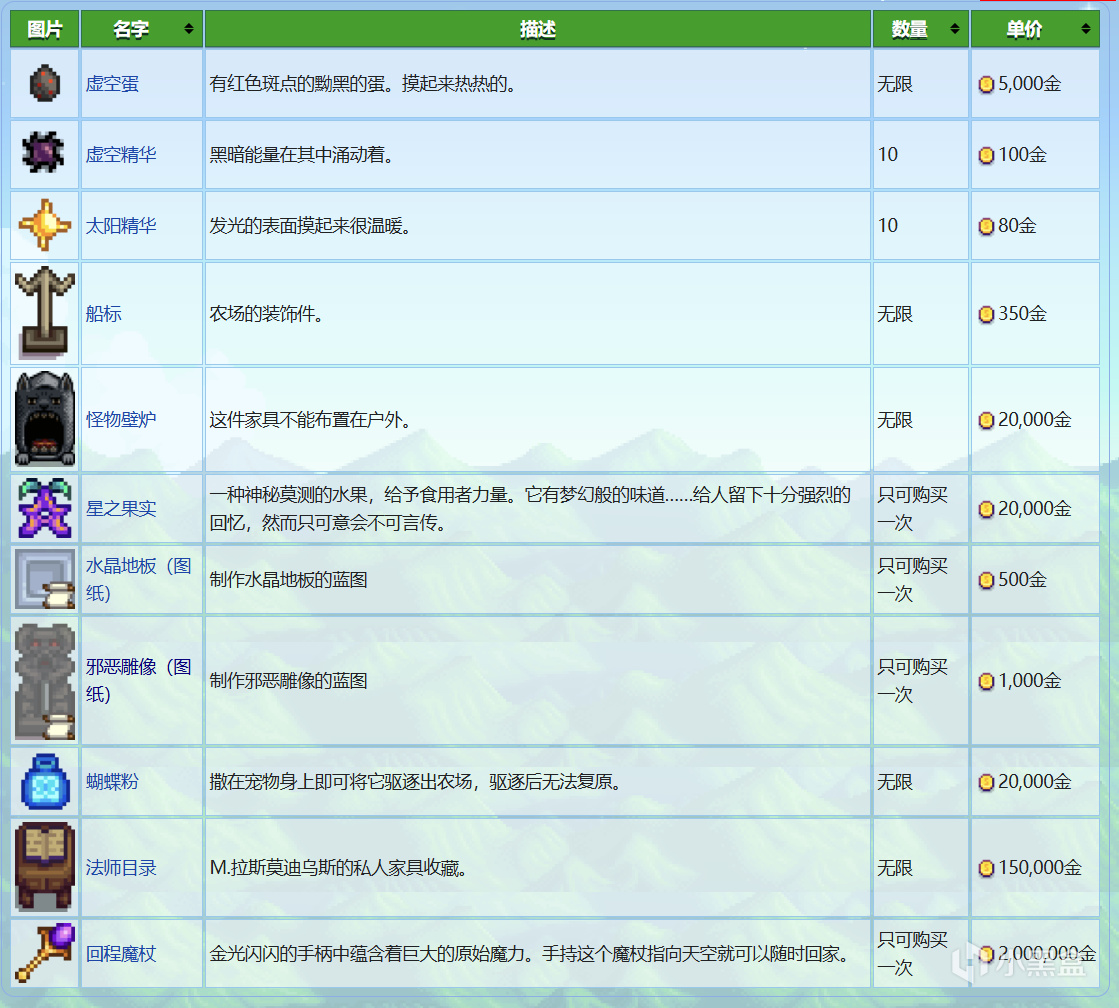Screen dimensions: 1119x1008
Task: Click price text 5,000金
Action: point(1030,84)
